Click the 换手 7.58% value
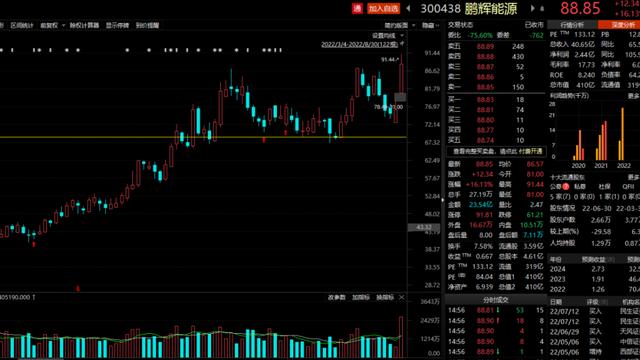The width and height of the screenshot is (640, 360). 483,246
